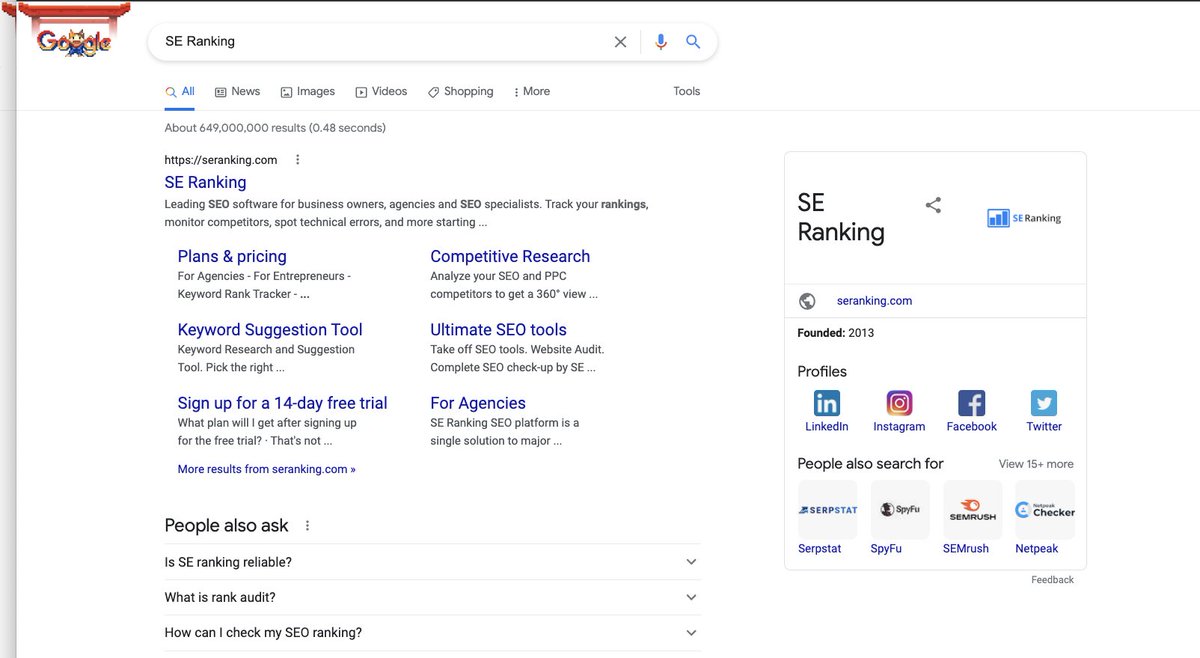1200x658 pixels.
Task: Select the Netpeak Checker logo thumbnail
Action: (1045, 510)
